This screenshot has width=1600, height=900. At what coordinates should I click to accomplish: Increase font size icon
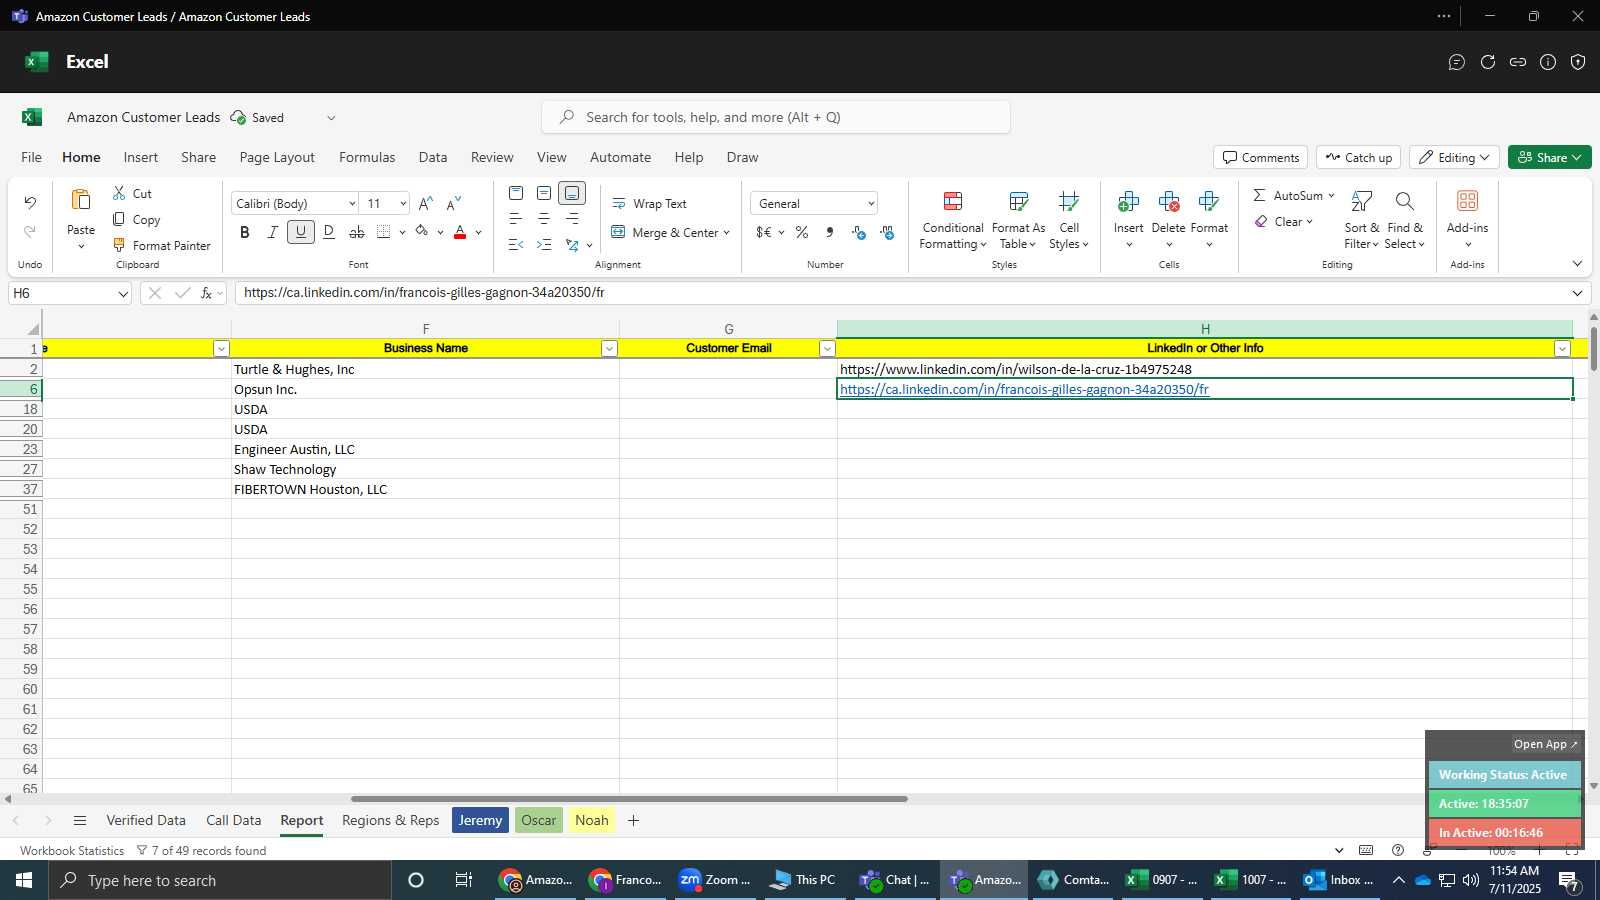[426, 203]
